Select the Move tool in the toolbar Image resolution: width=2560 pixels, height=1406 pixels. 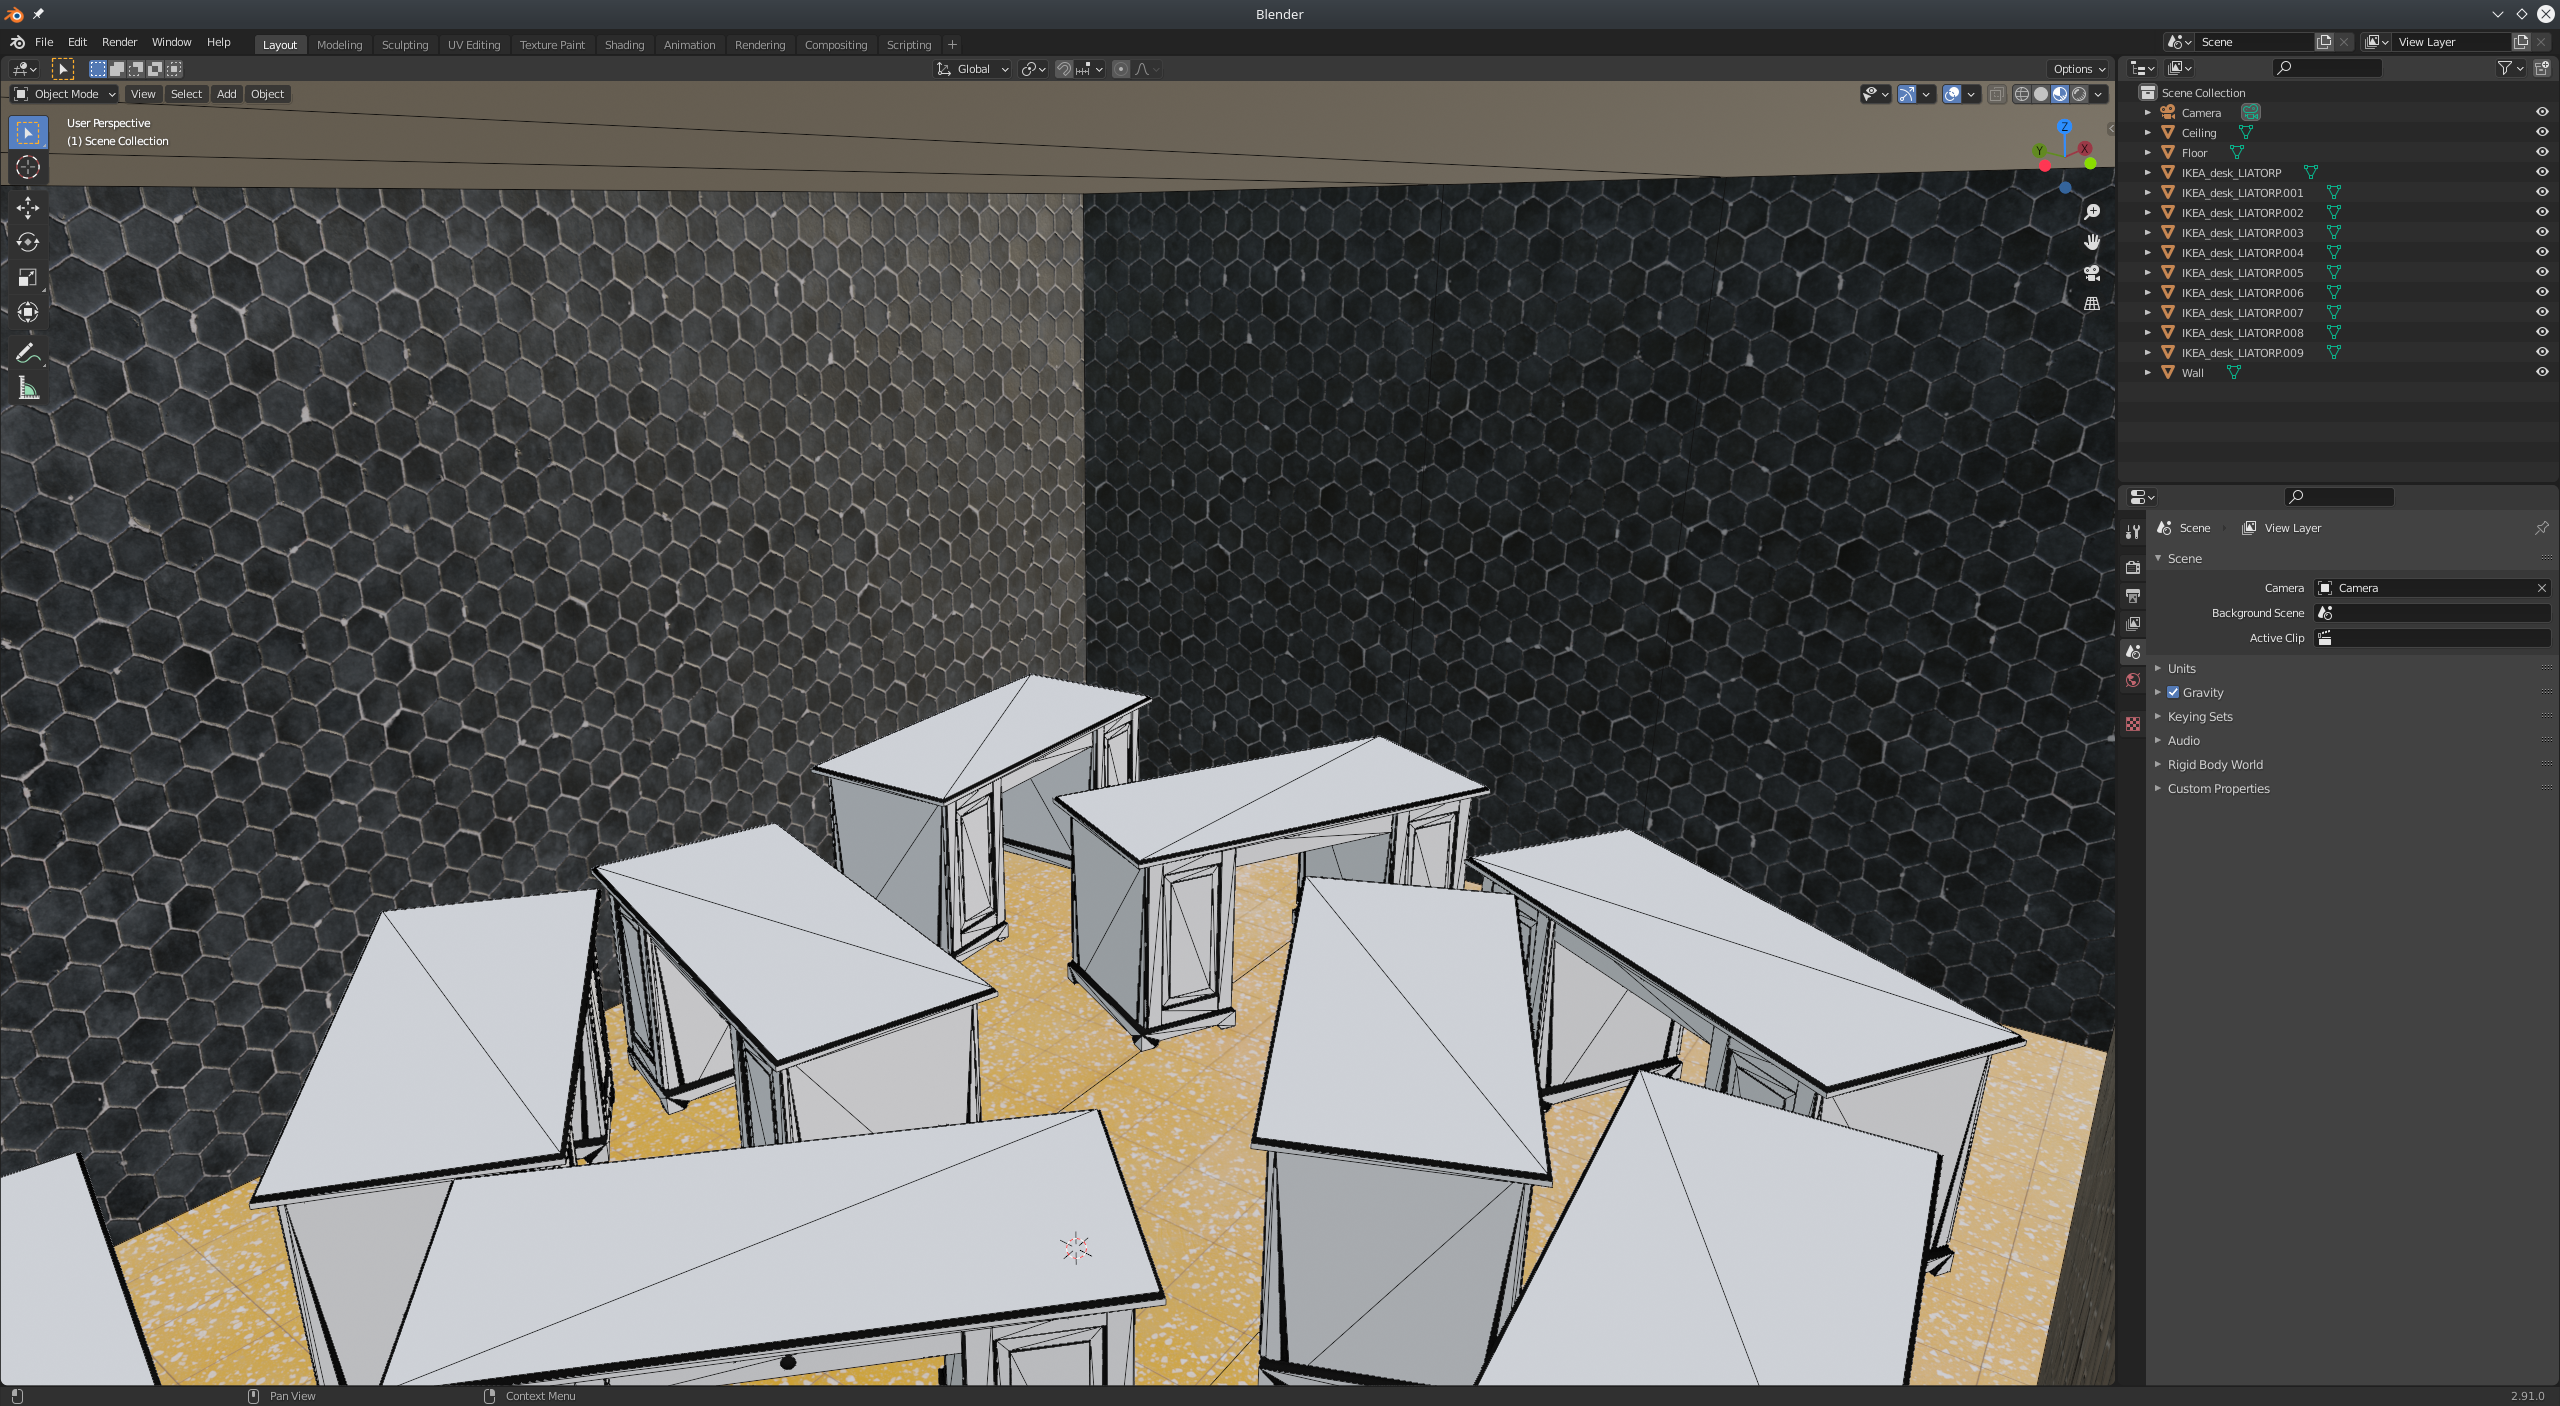(x=27, y=207)
